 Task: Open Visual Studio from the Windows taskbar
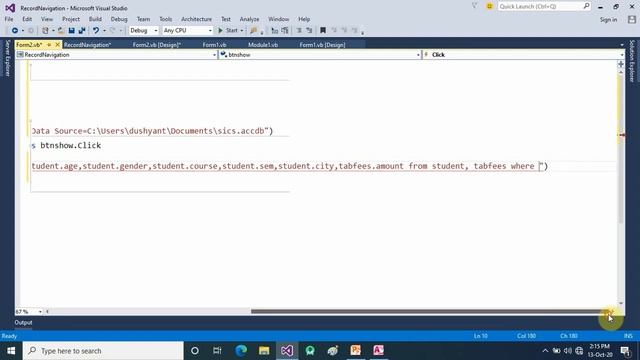pyautogui.click(x=287, y=351)
